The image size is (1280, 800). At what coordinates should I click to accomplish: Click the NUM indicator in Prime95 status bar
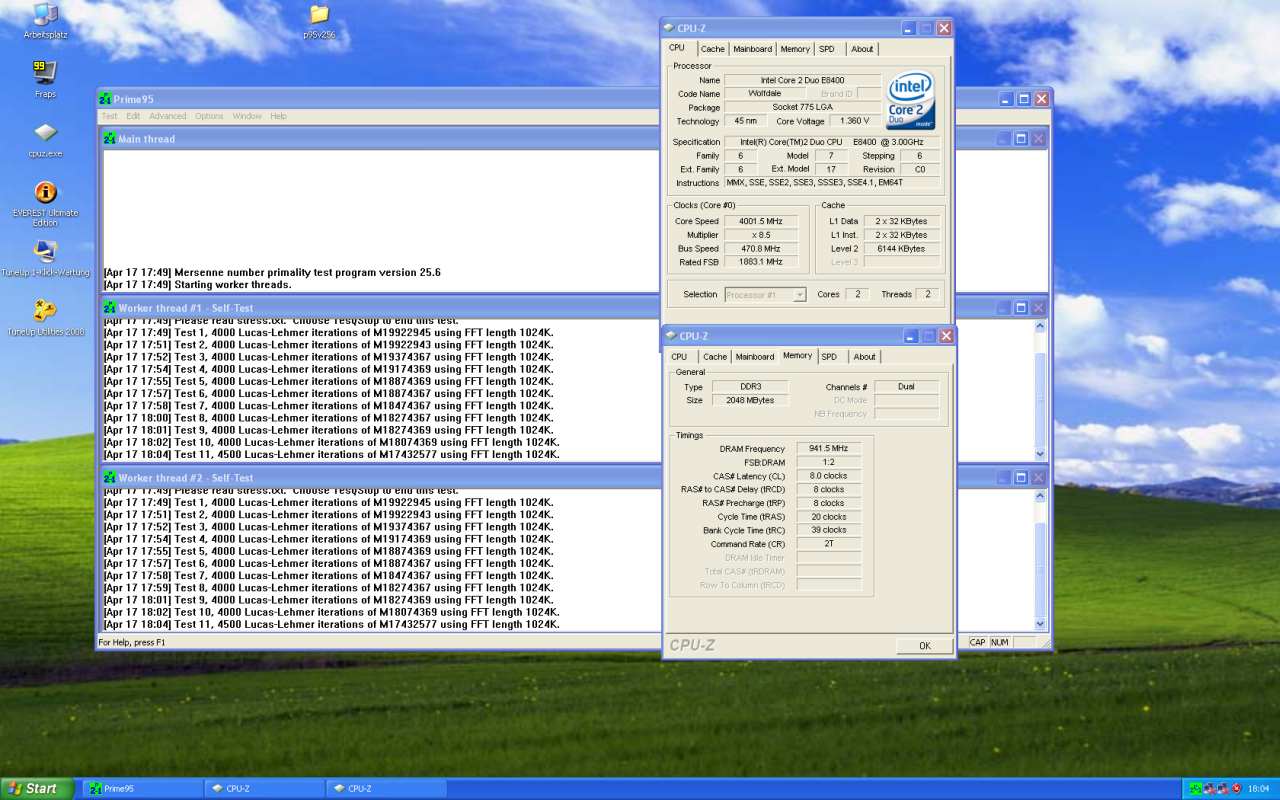point(1000,642)
